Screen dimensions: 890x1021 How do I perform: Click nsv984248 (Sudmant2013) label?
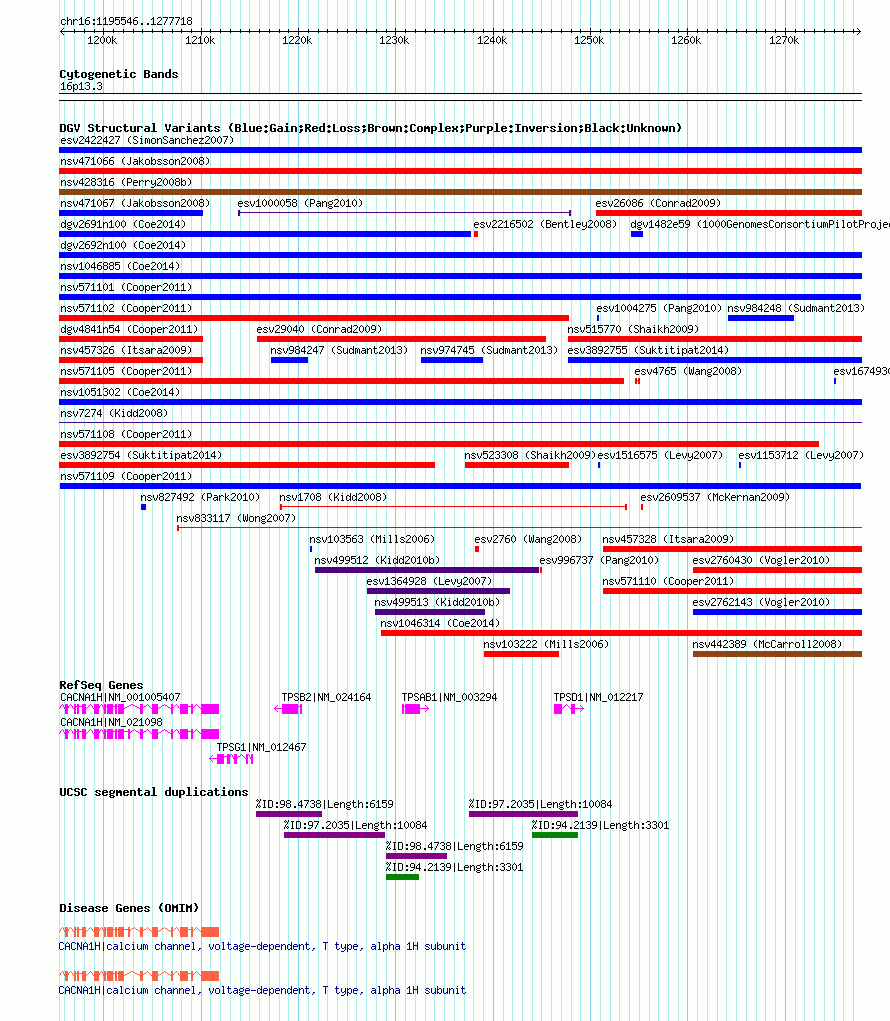796,307
